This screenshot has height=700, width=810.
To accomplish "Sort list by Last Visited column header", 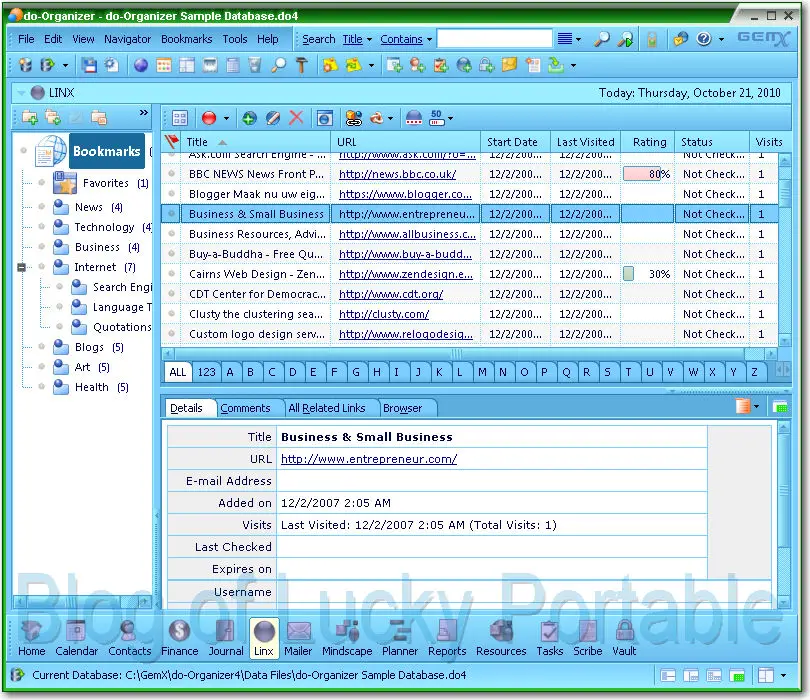I will click(x=585, y=142).
